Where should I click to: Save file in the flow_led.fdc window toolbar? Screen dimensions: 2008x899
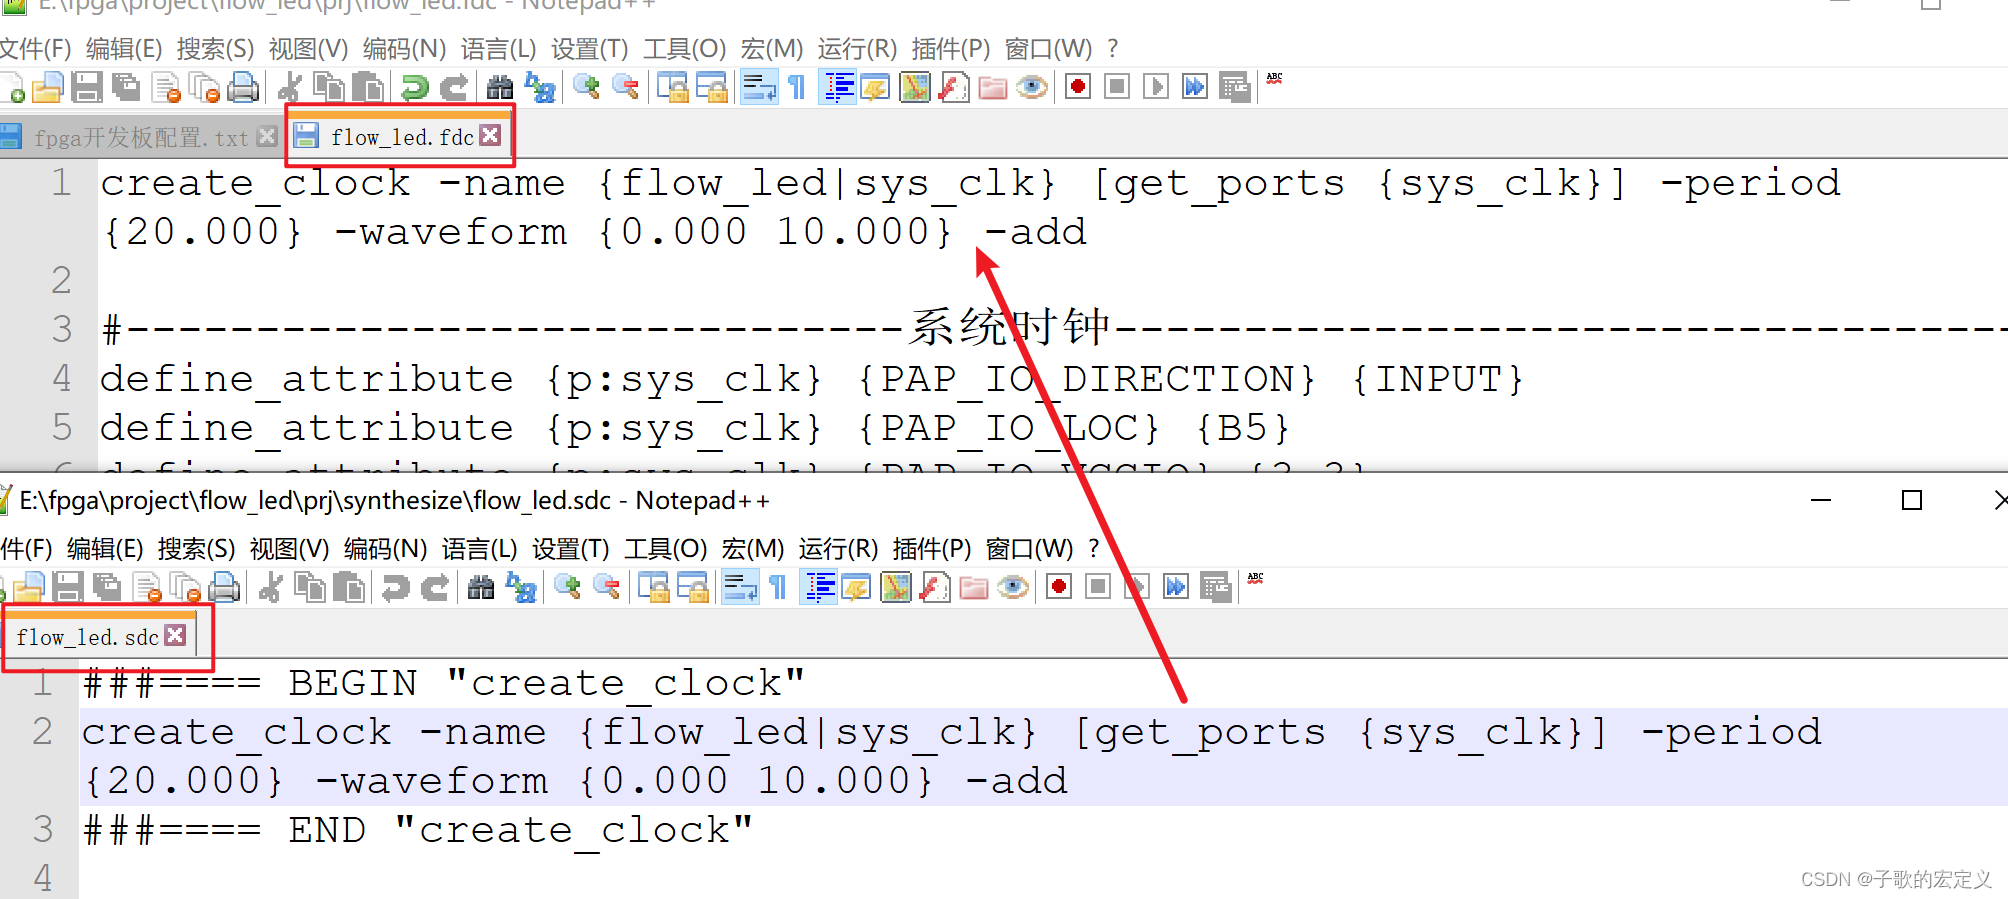pos(87,88)
